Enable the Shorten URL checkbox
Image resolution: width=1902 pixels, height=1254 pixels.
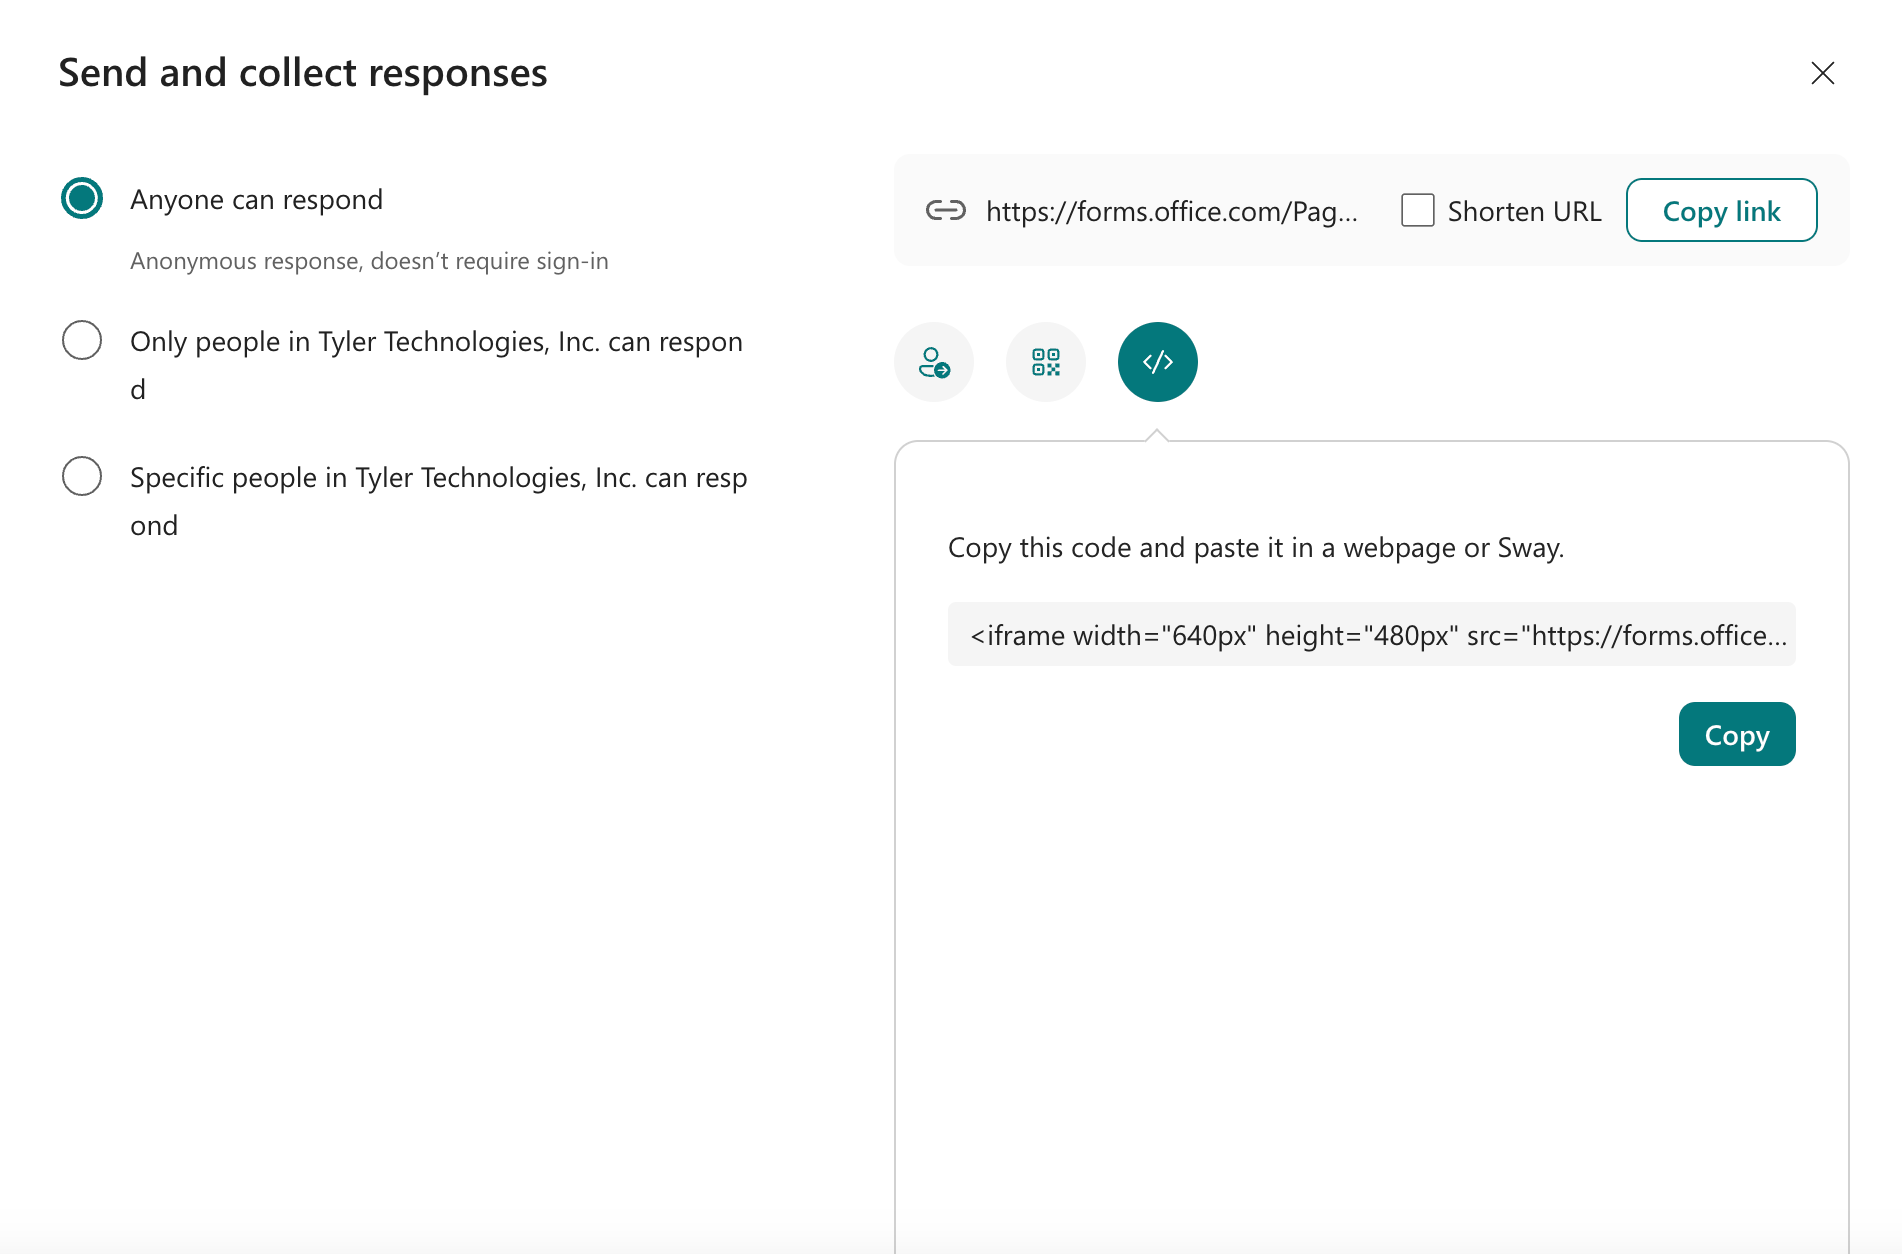1417,210
